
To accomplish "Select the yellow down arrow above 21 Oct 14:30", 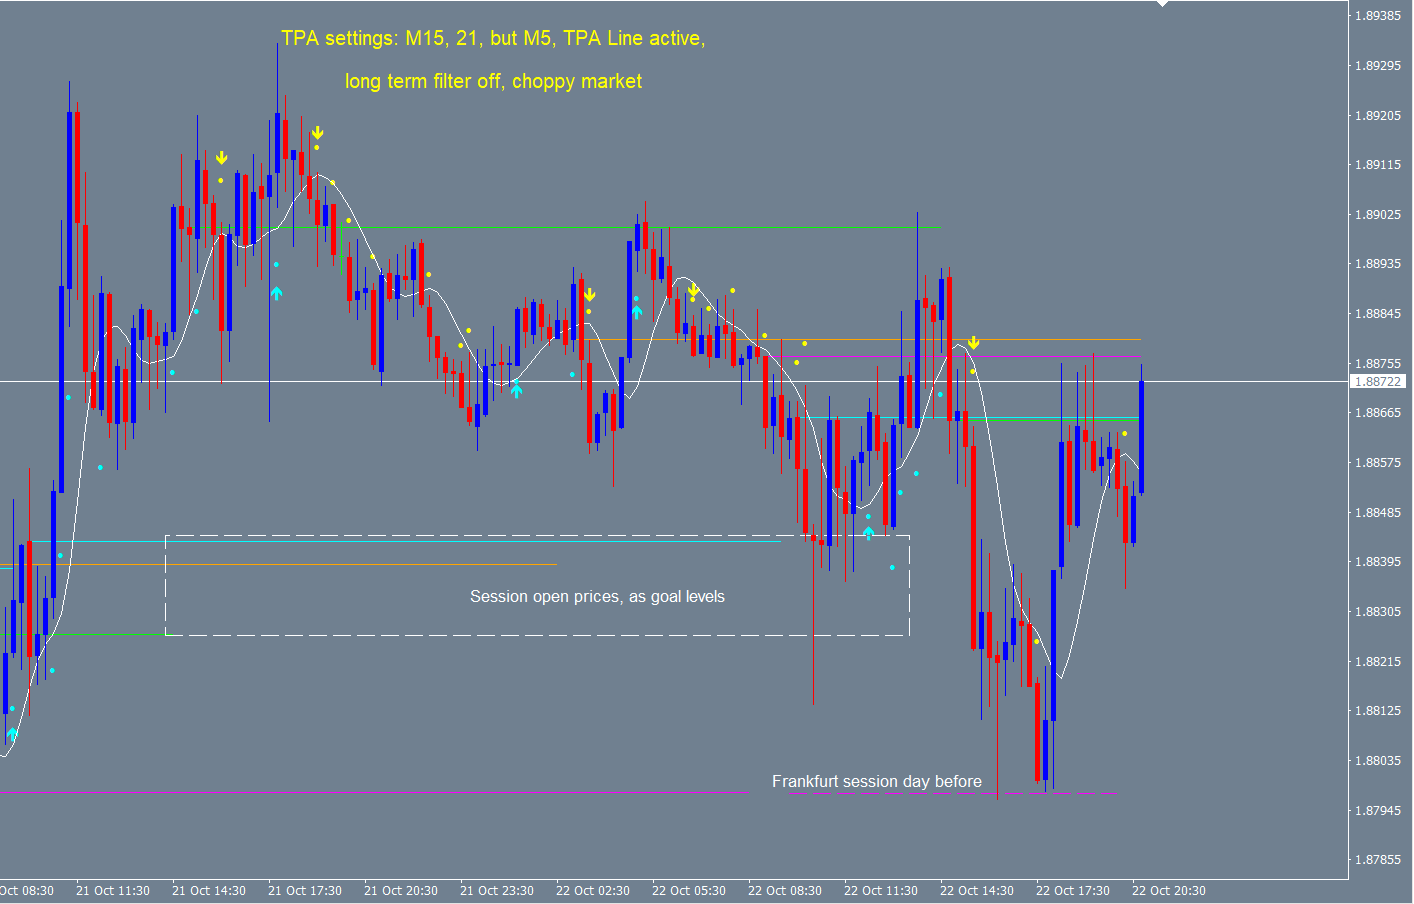I will (x=222, y=158).
